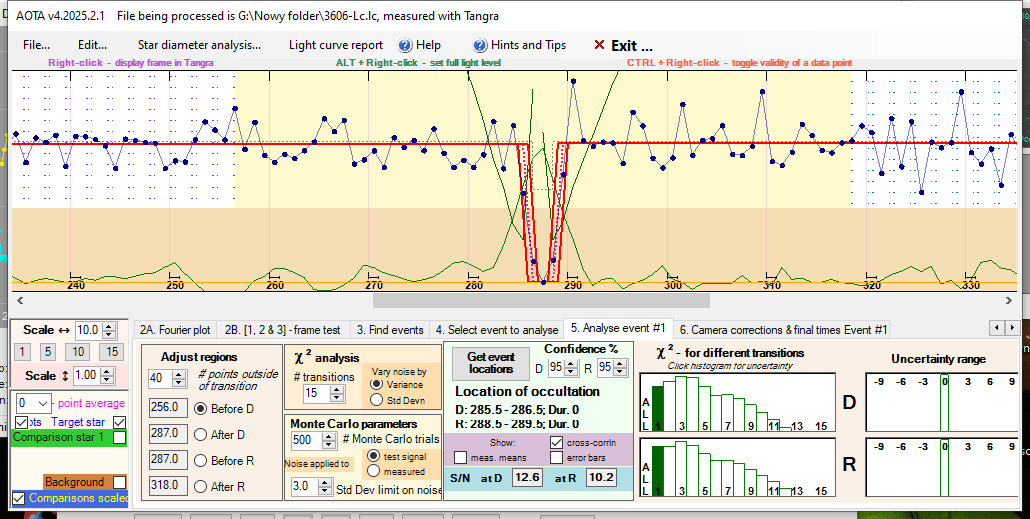This screenshot has width=1030, height=519.
Task: Decrease R confidence percent stepper
Action: pos(621,372)
